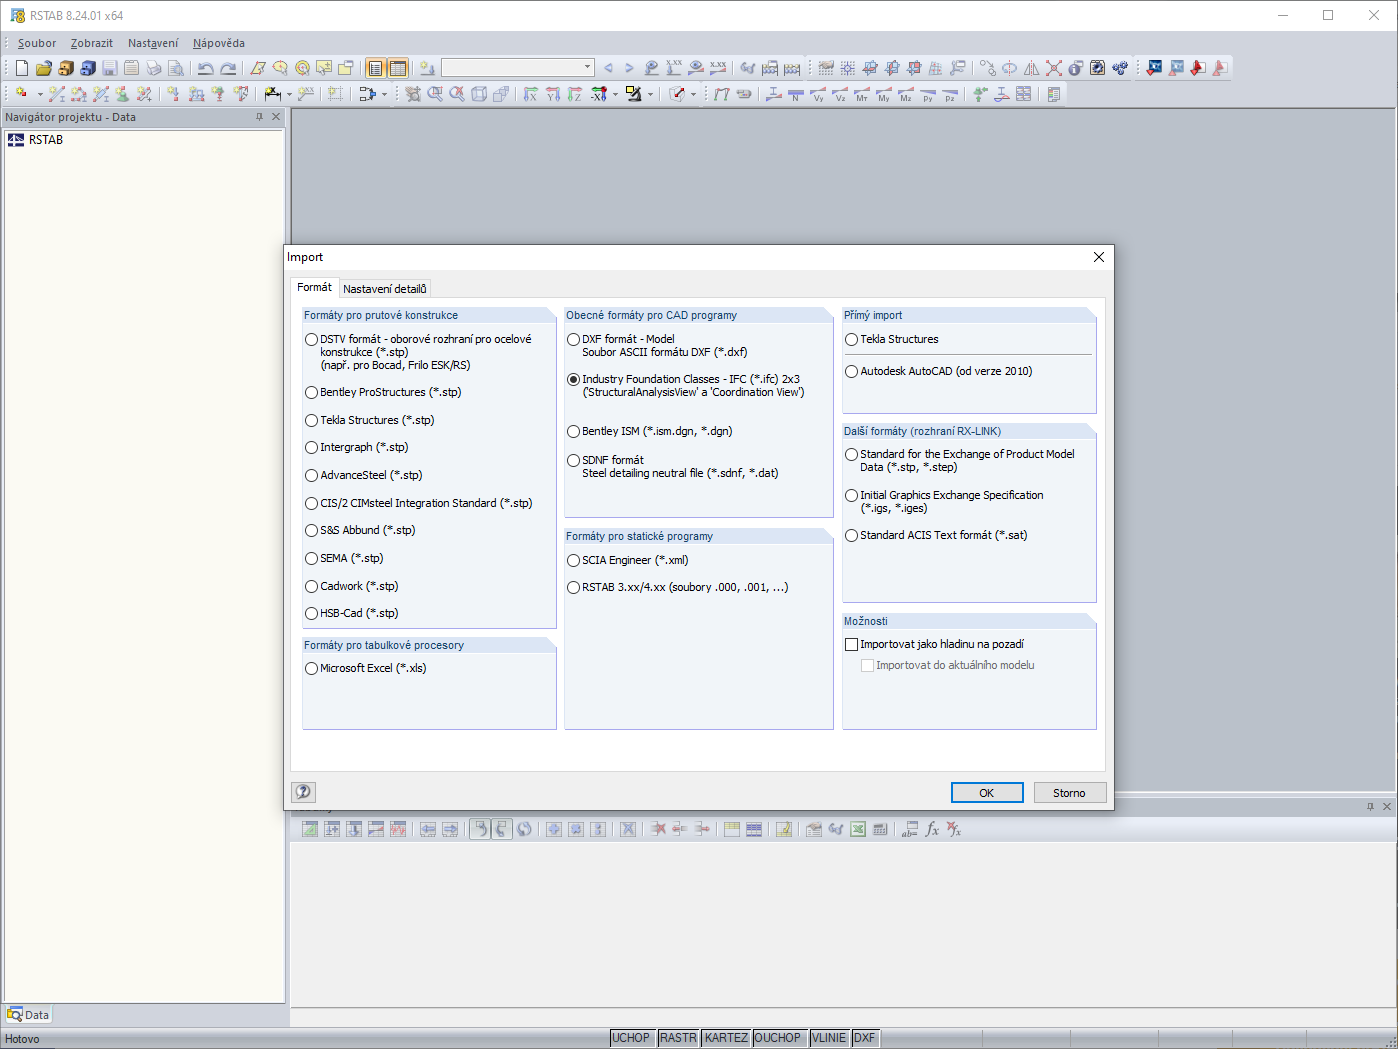Confirm import with the OK button

click(987, 793)
